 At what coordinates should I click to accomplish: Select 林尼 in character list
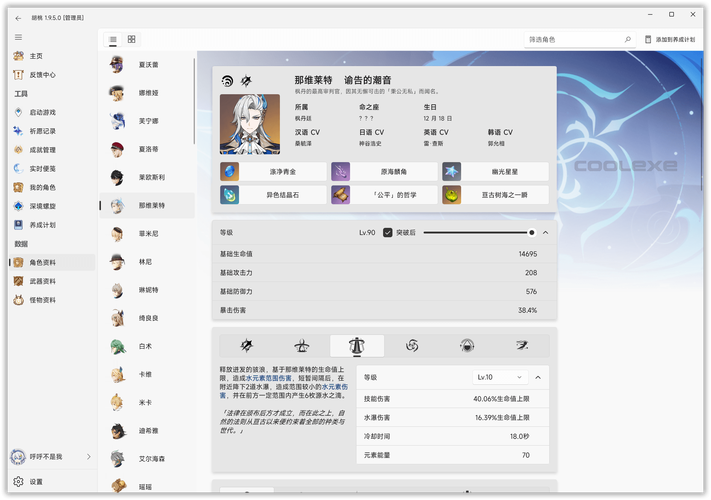[x=147, y=262]
